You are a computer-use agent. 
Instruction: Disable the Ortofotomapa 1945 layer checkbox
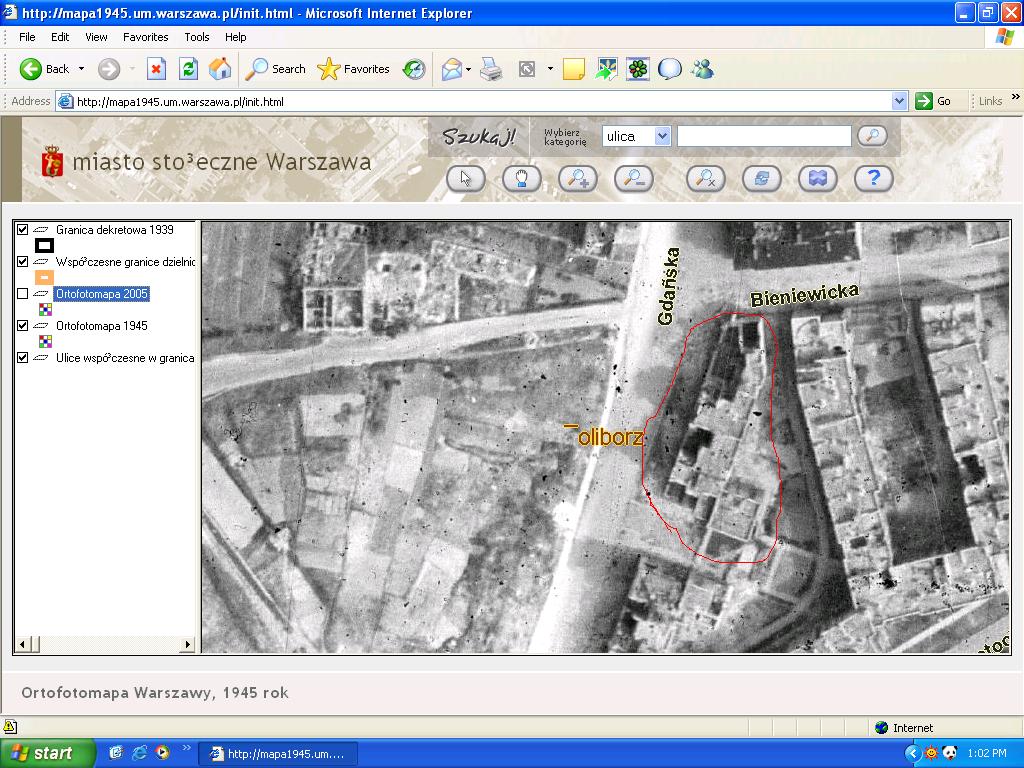(23, 326)
